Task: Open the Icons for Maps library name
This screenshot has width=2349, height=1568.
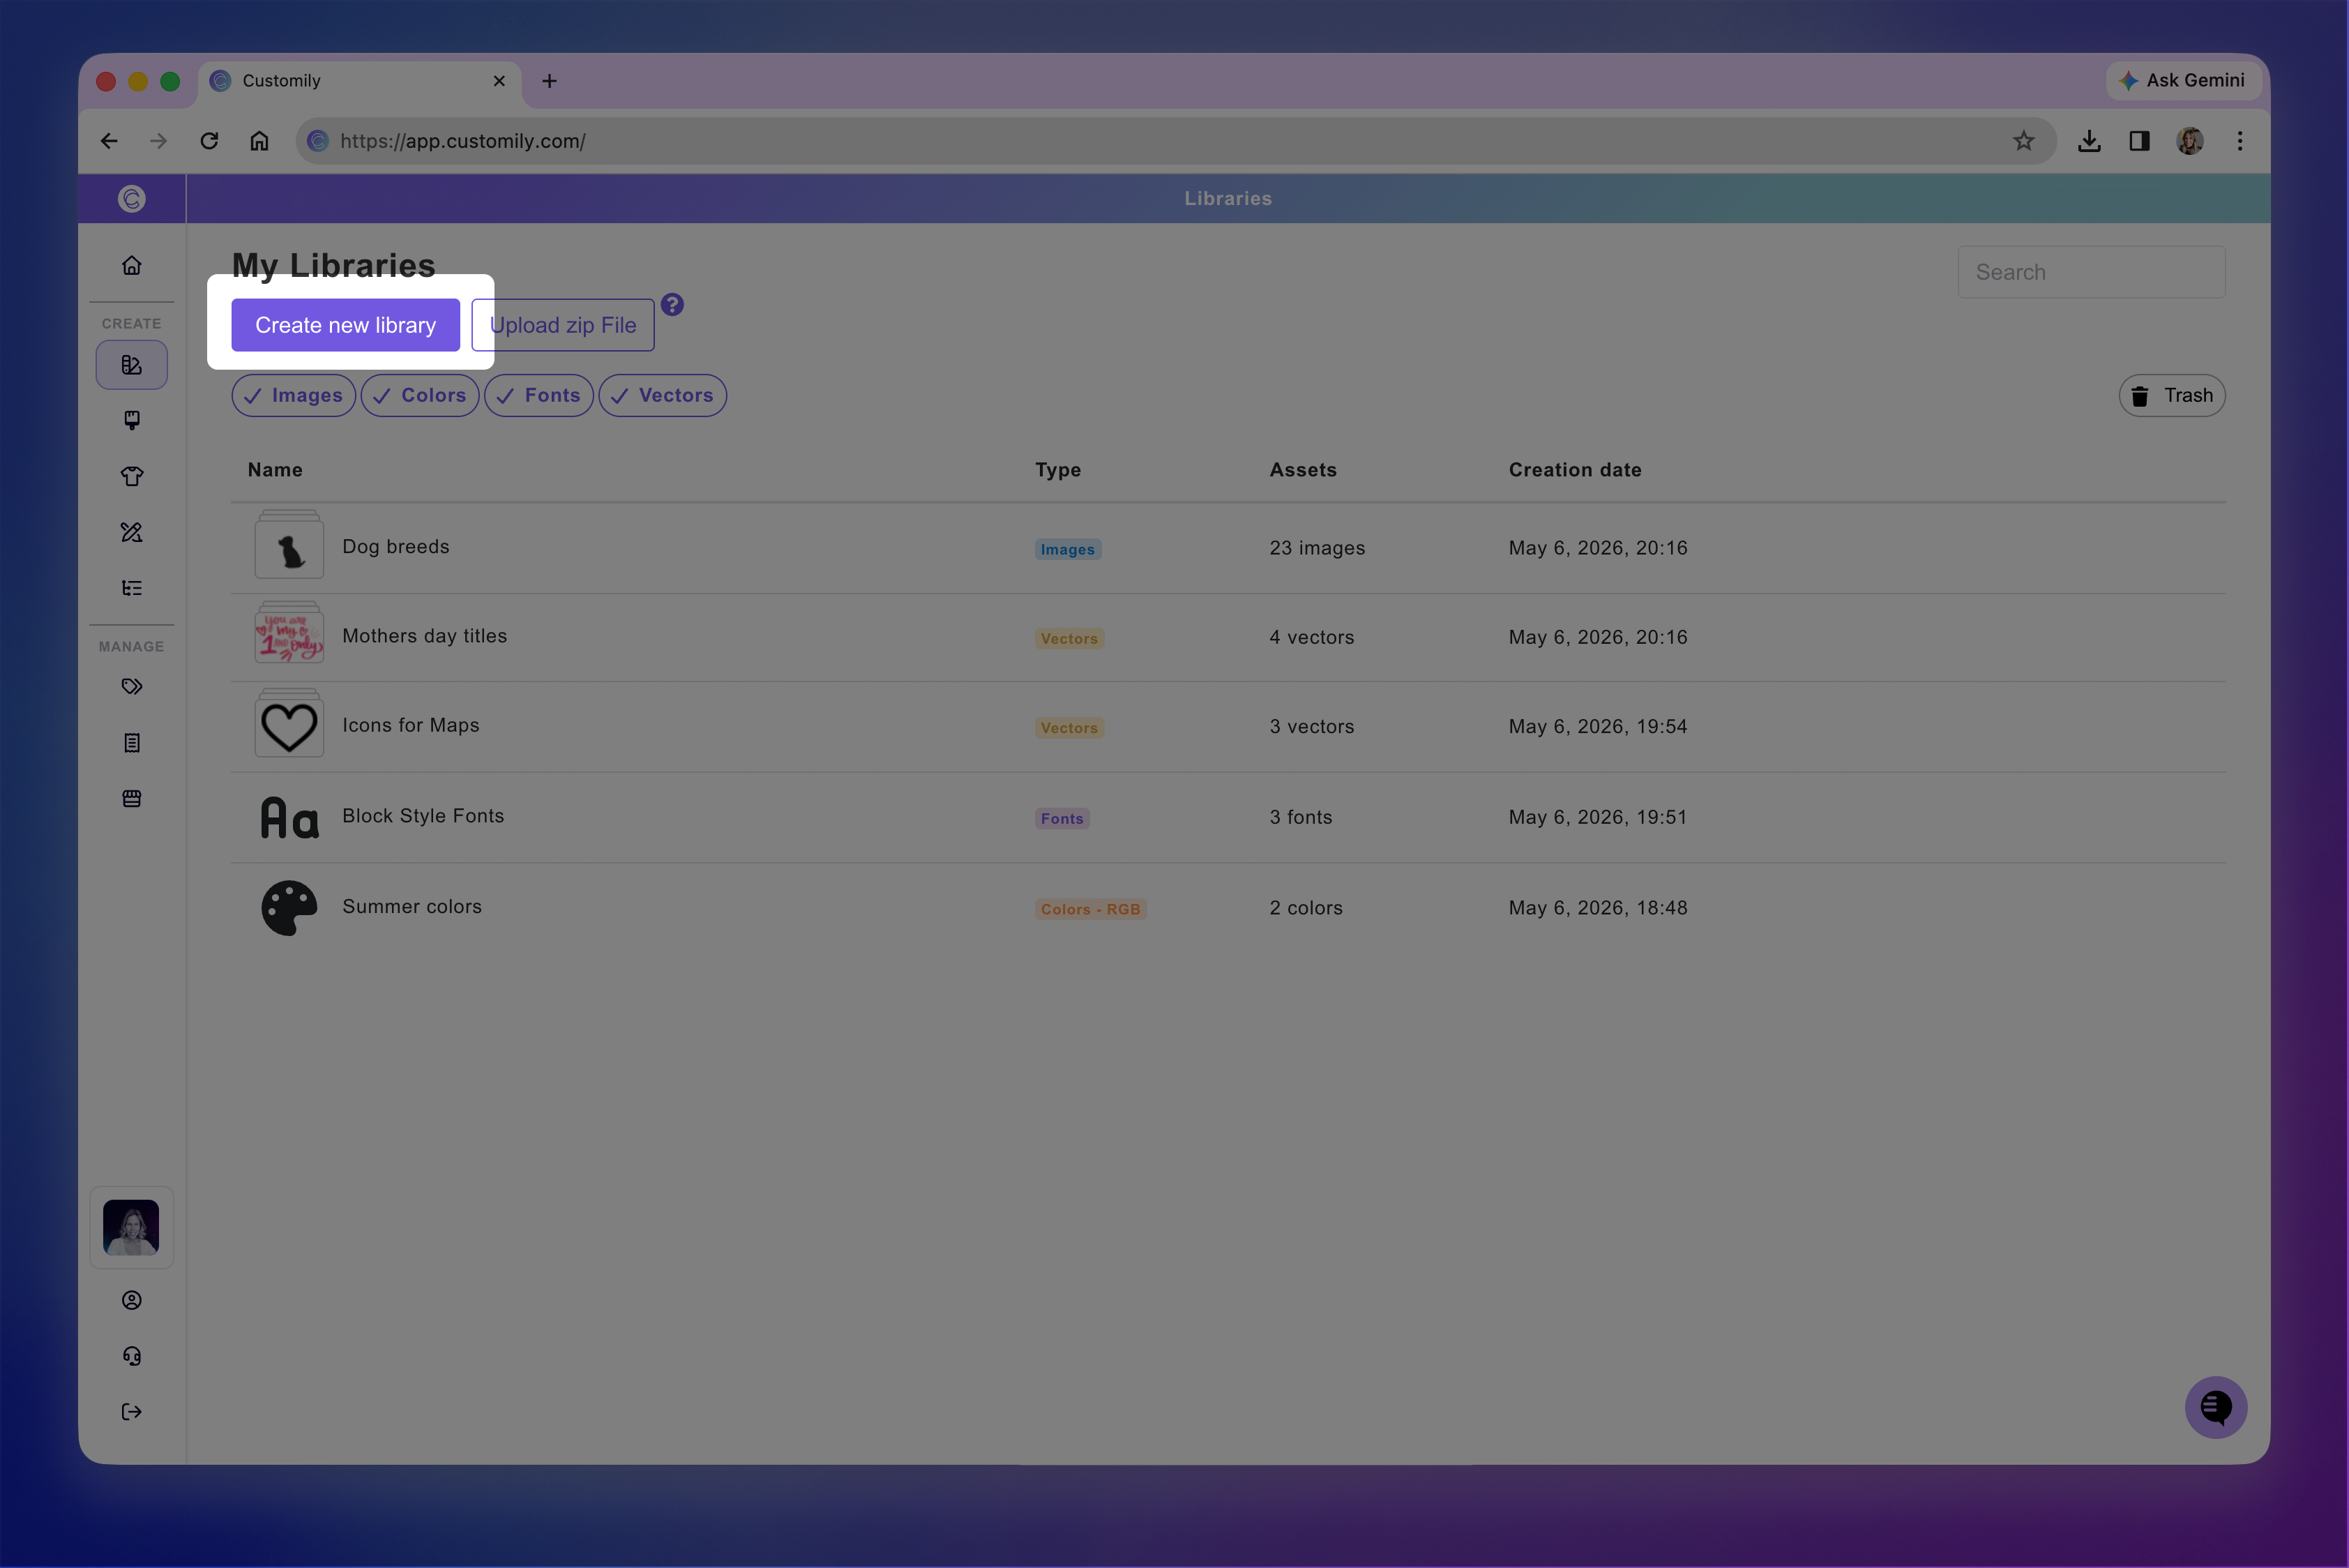Action: (x=411, y=725)
